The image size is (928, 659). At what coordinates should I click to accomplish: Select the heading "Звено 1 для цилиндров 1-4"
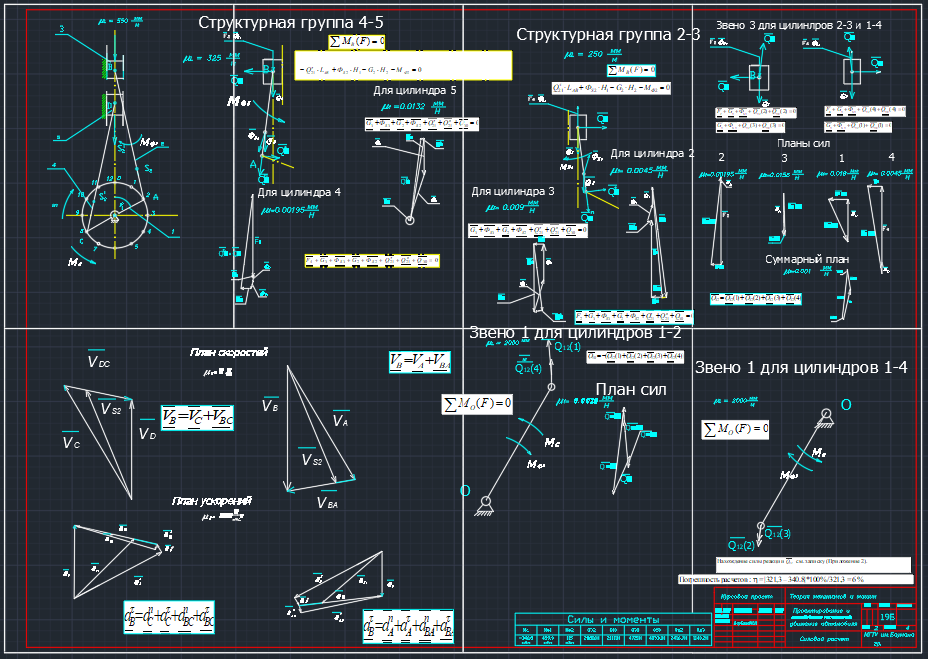(x=801, y=368)
